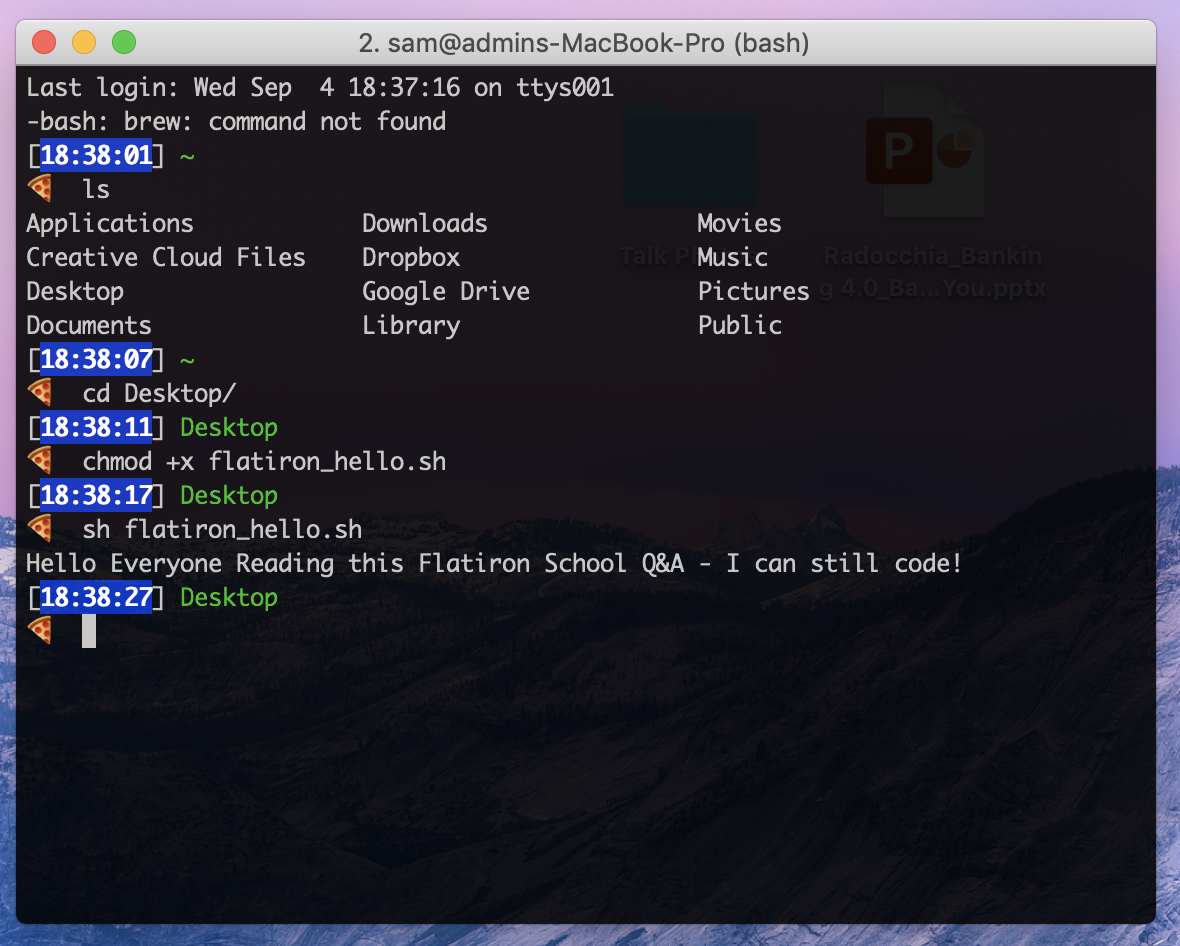
Task: Click the terminal window title text
Action: [584, 43]
